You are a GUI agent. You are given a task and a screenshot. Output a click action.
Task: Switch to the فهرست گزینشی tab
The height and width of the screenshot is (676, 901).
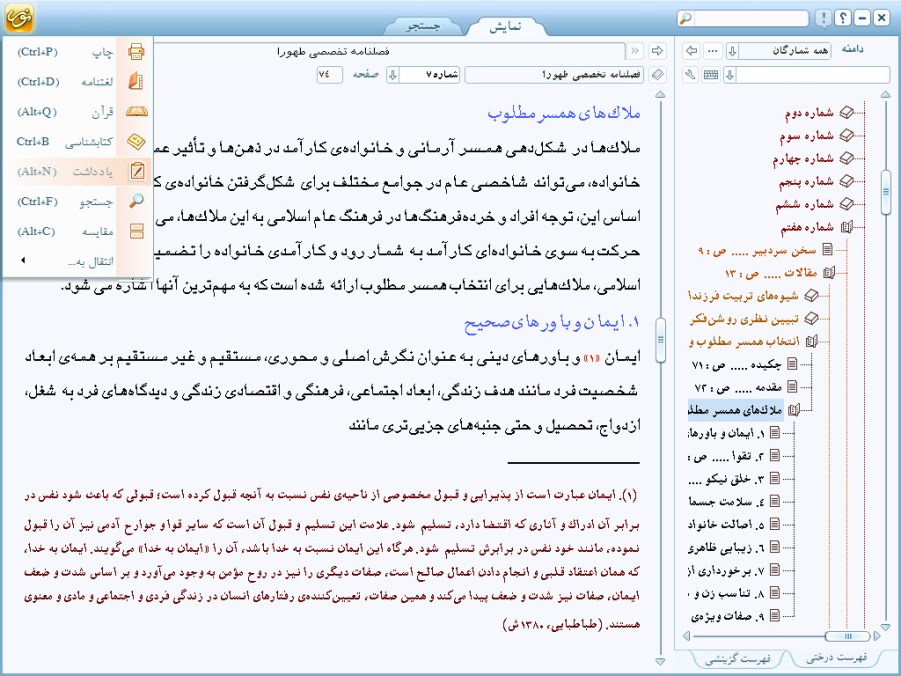click(738, 659)
